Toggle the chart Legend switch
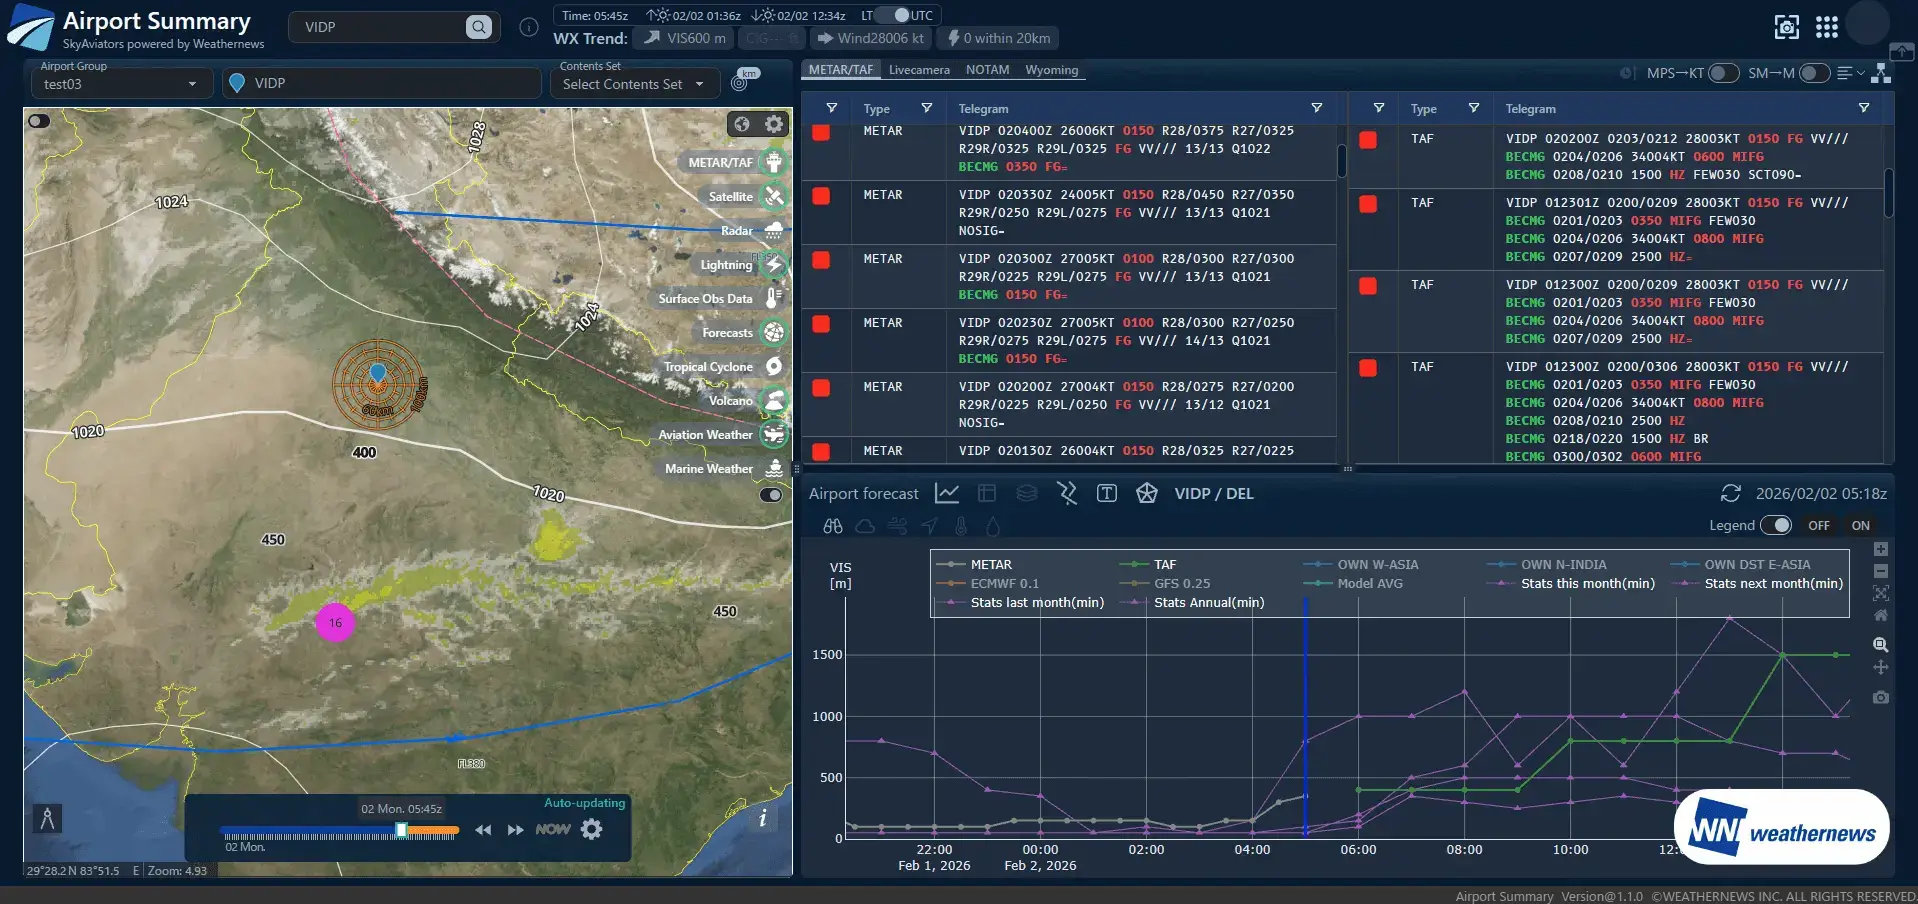 [1775, 525]
